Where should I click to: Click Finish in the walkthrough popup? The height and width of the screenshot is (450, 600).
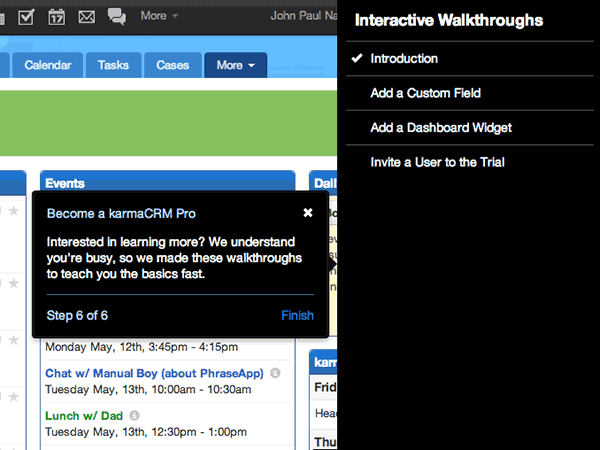pyautogui.click(x=297, y=315)
